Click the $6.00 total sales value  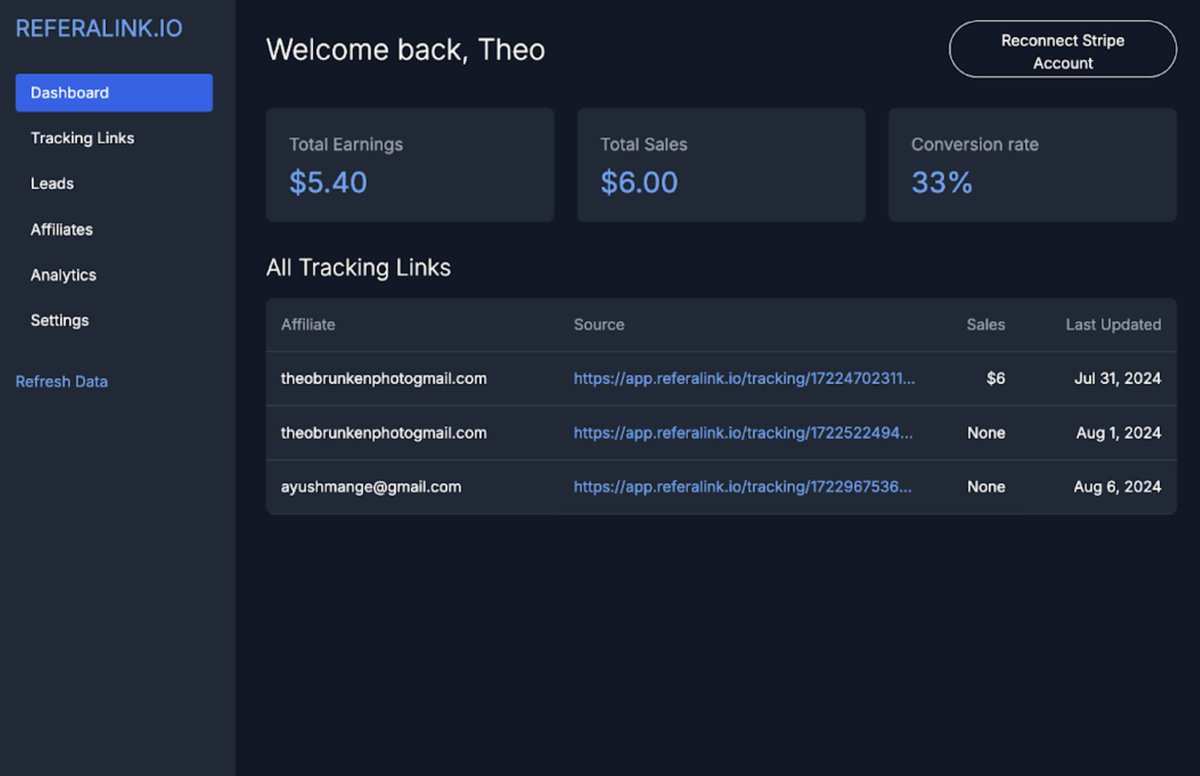tap(639, 183)
